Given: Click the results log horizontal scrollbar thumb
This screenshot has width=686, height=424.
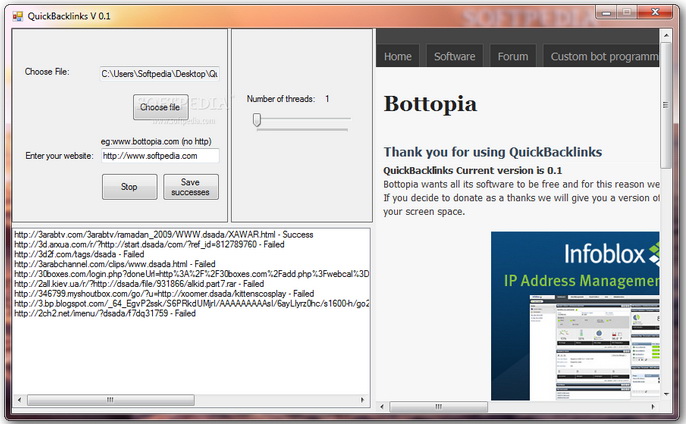Looking at the screenshot, I should click(111, 399).
